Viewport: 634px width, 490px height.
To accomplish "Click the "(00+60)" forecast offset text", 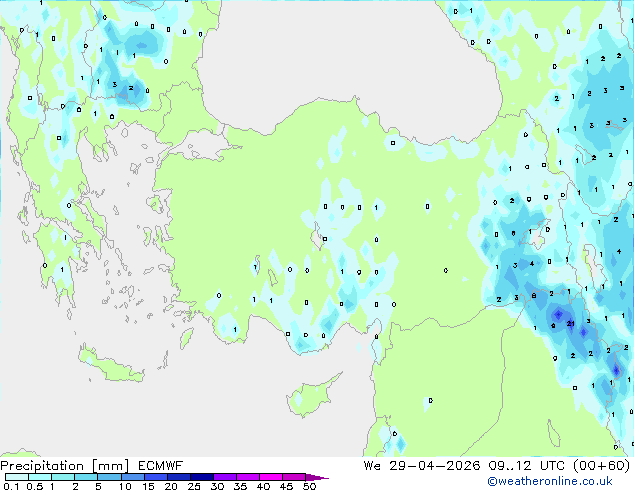I will (602, 466).
